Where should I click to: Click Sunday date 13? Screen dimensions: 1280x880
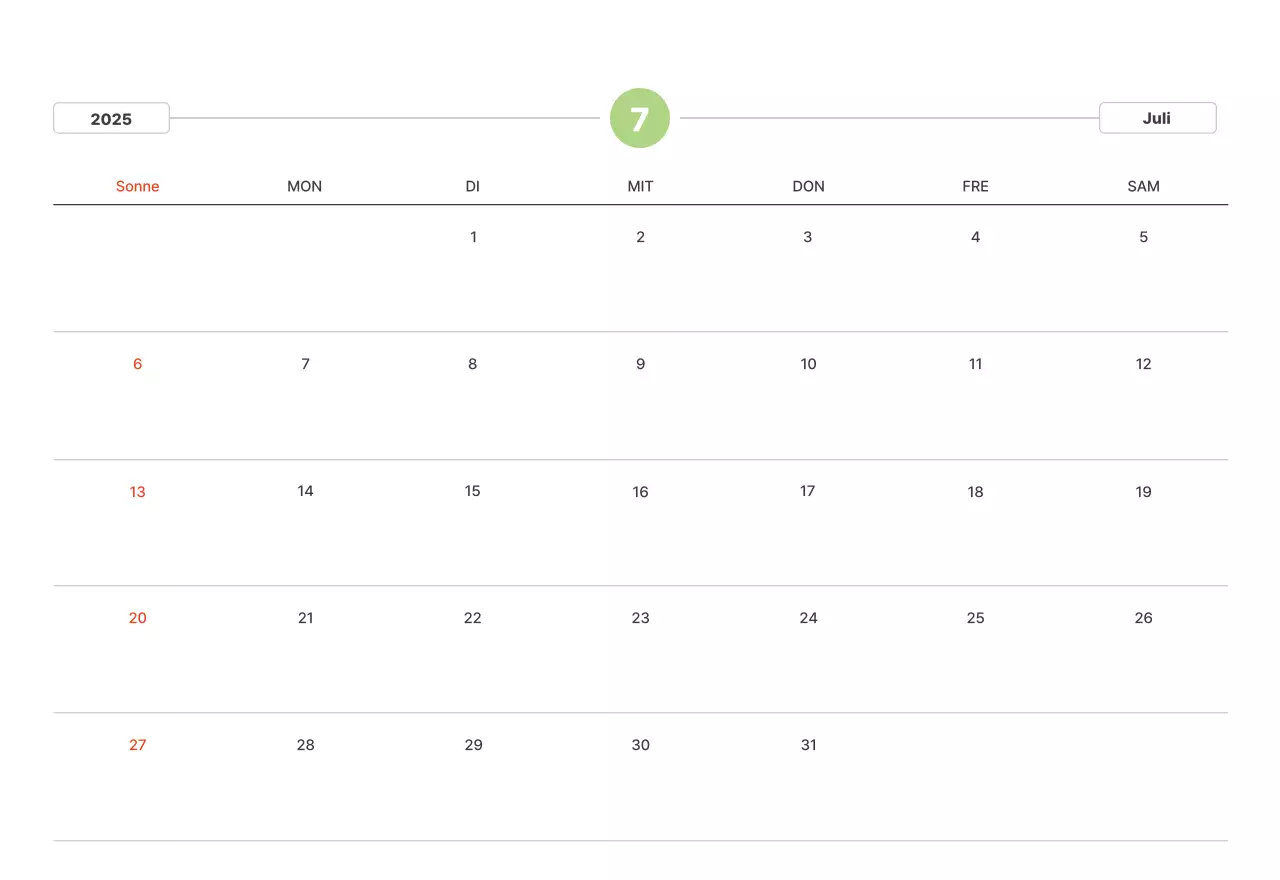coord(137,492)
